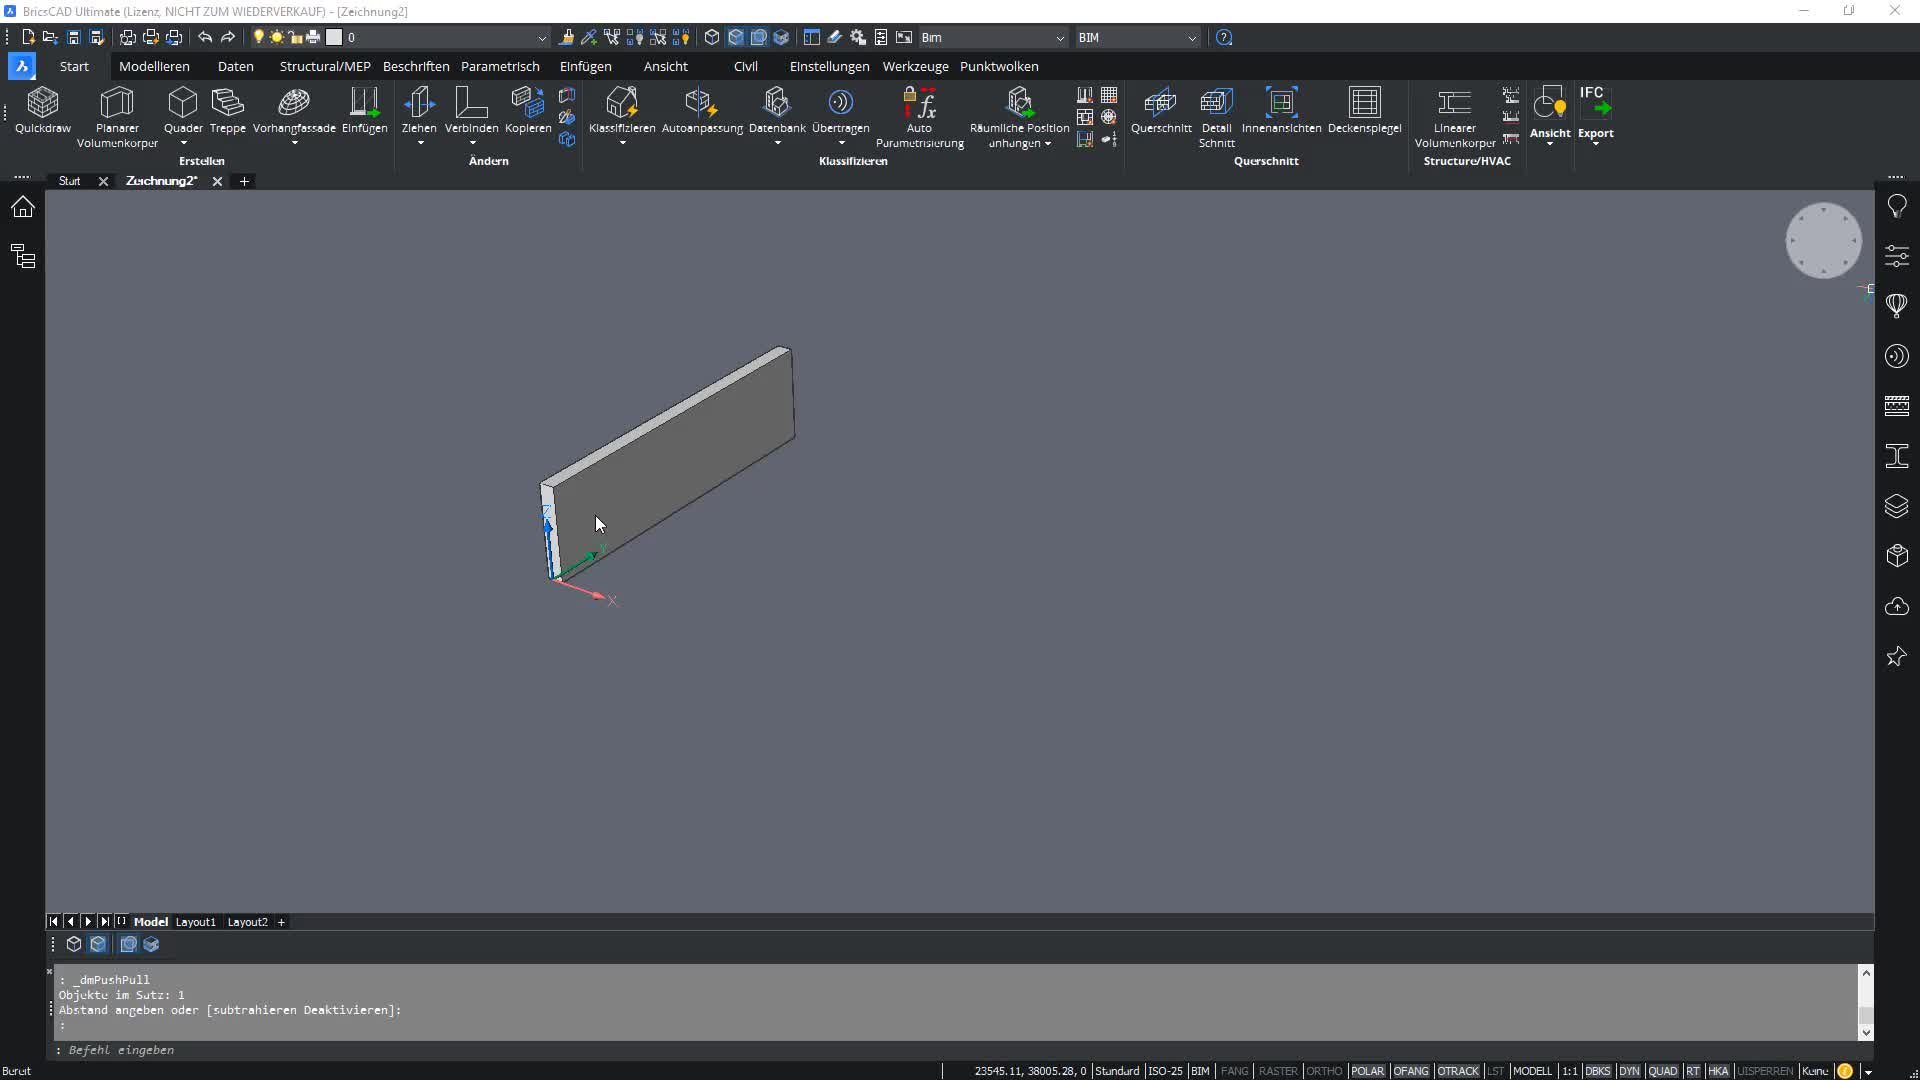This screenshot has width=1920, height=1080.
Task: Jump to last layout button
Action: (x=105, y=922)
